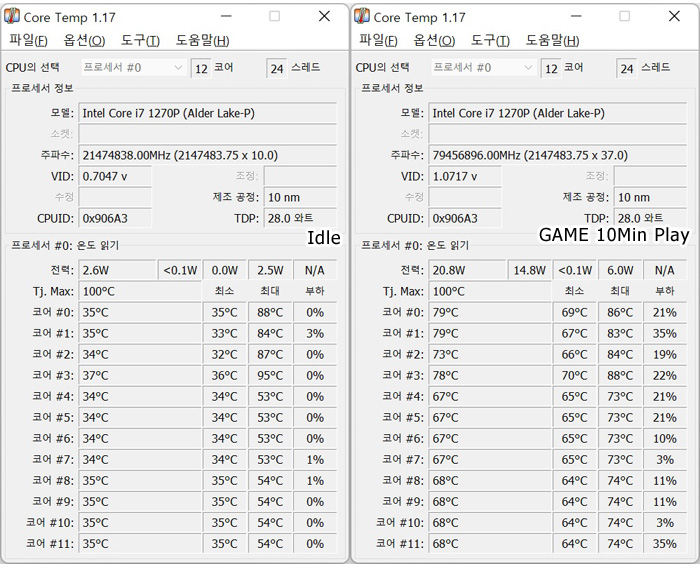Click Core Temp app icon in right window
This screenshot has width=700, height=568.
(x=362, y=16)
